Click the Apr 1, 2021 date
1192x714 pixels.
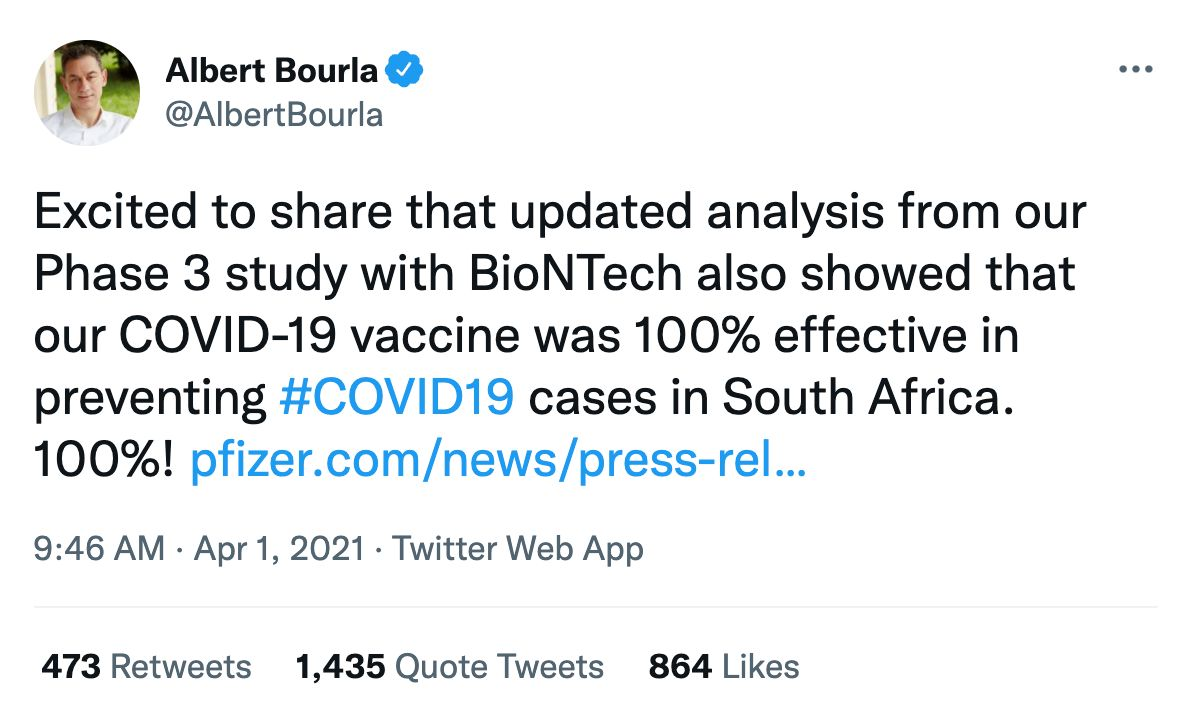click(x=279, y=549)
